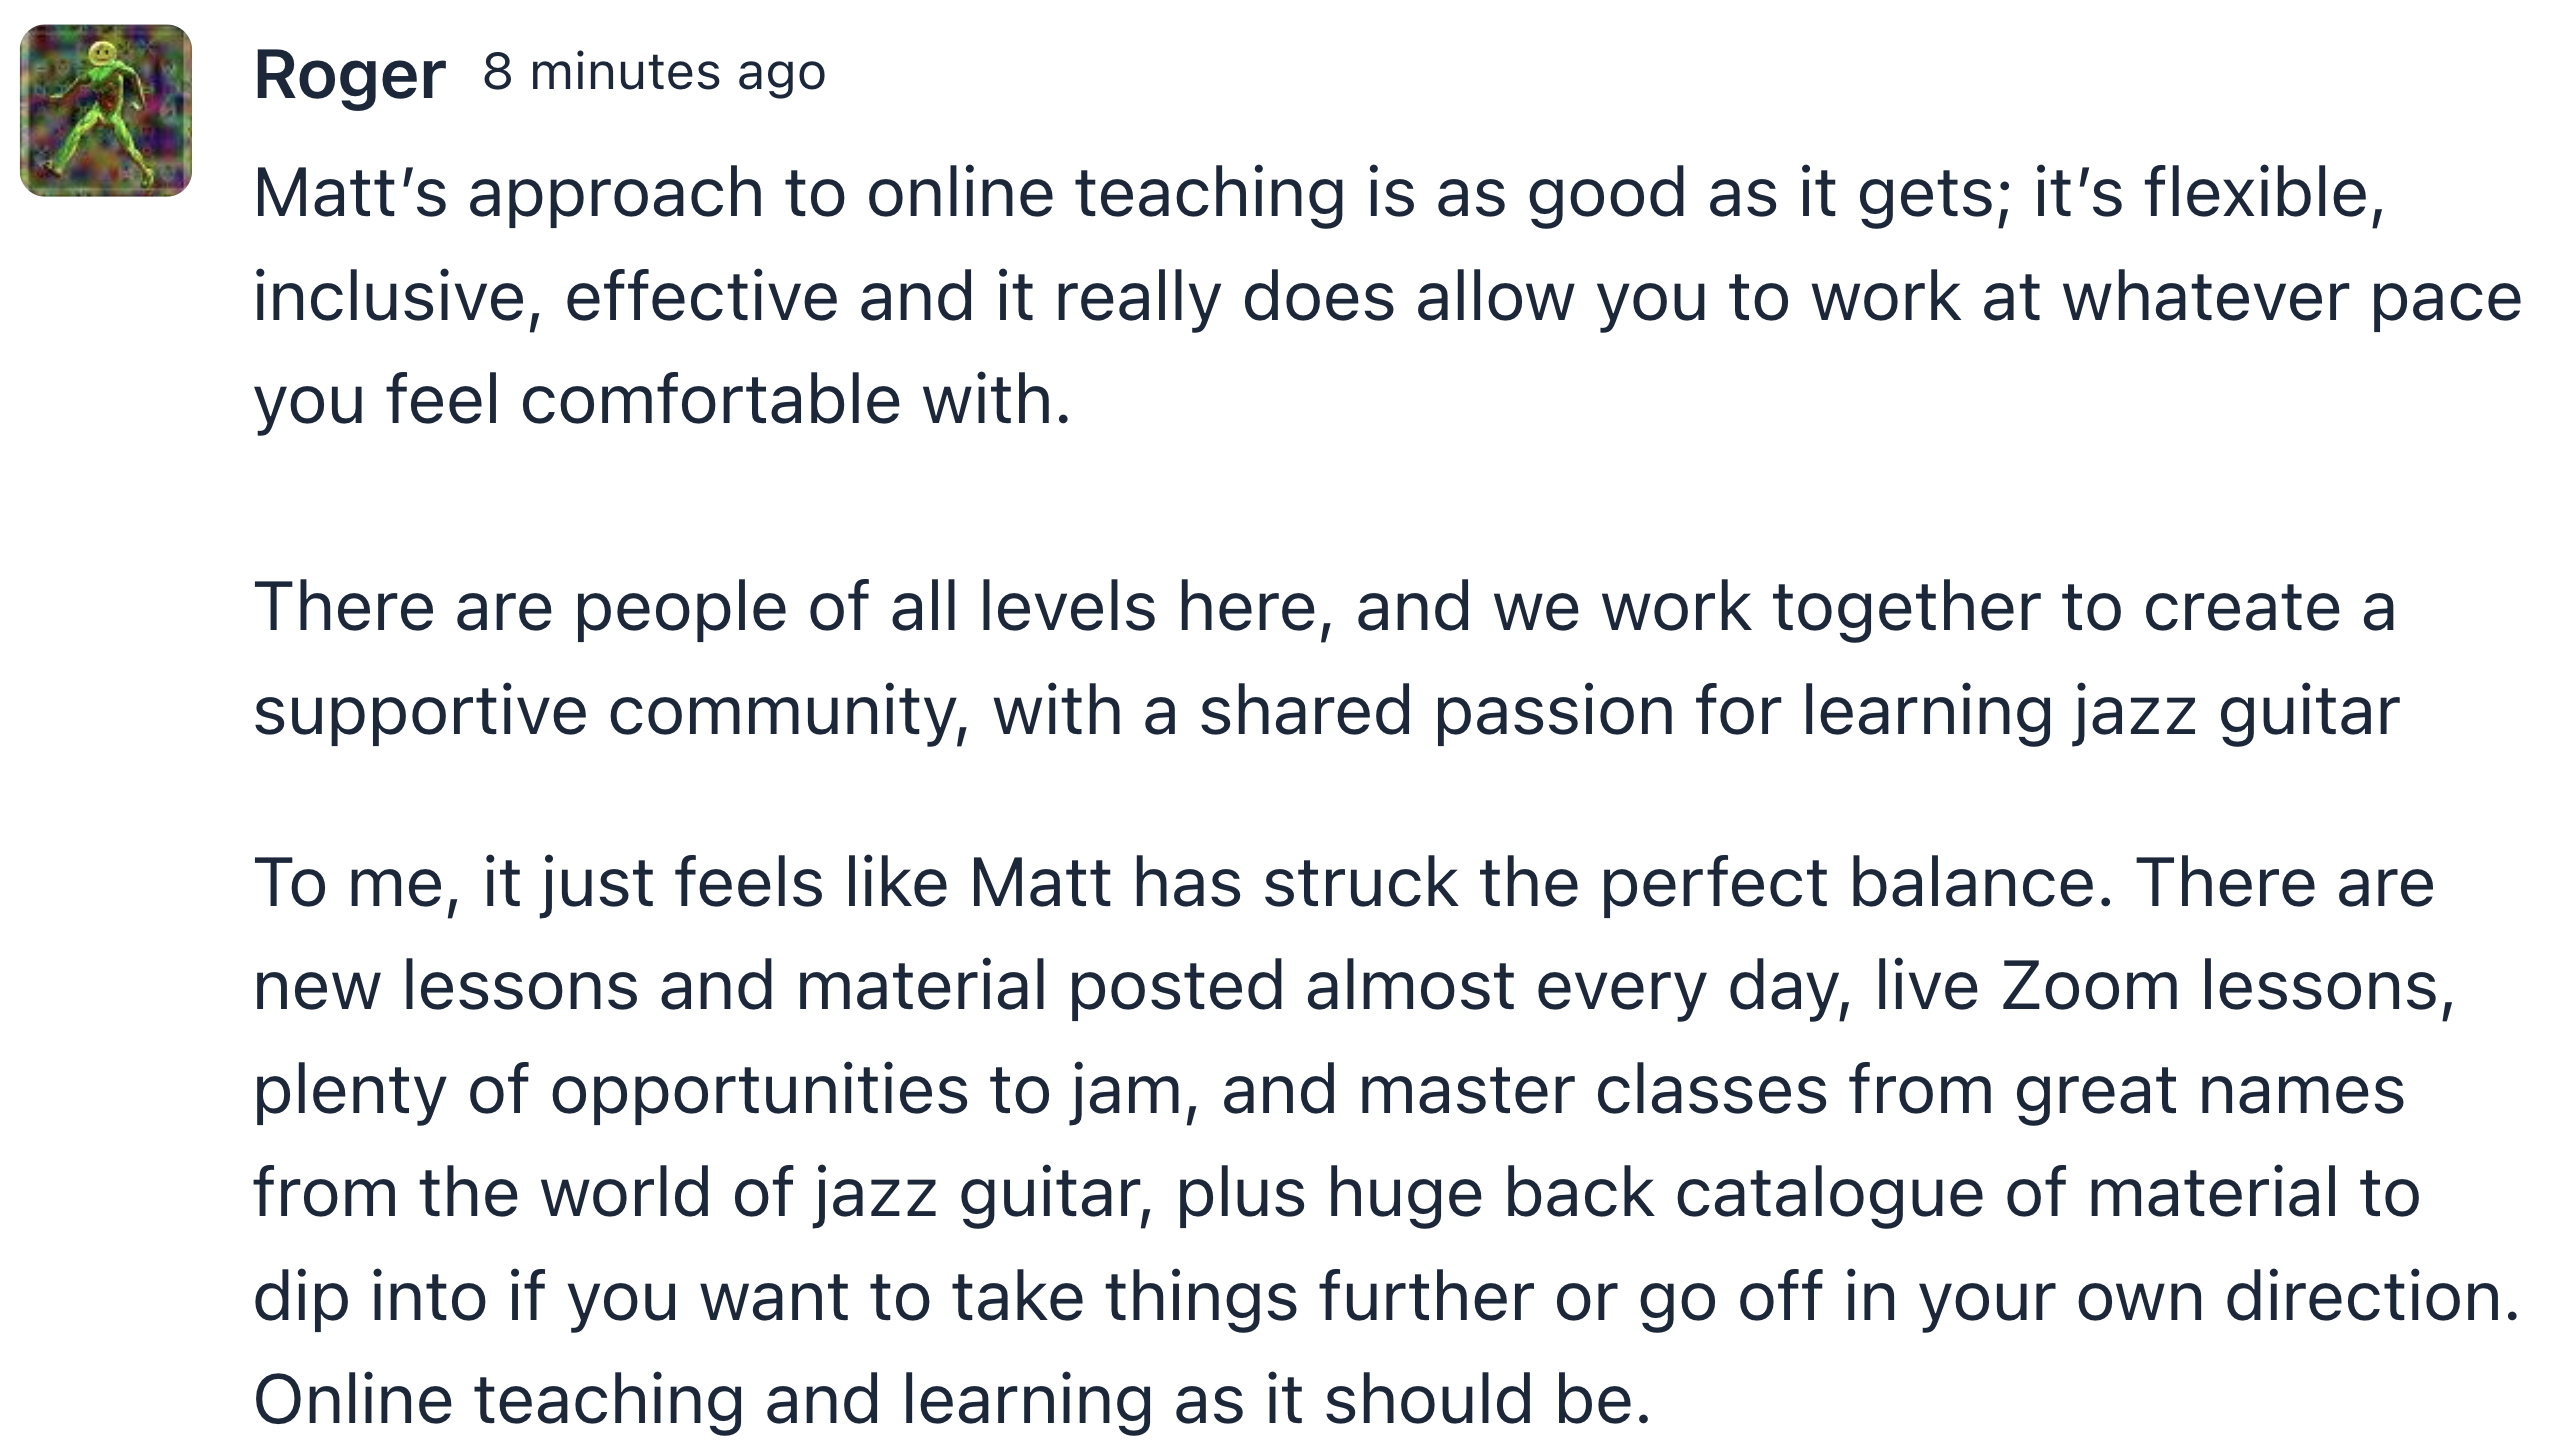Select the 8 minutes ago timestamp

tap(654, 72)
